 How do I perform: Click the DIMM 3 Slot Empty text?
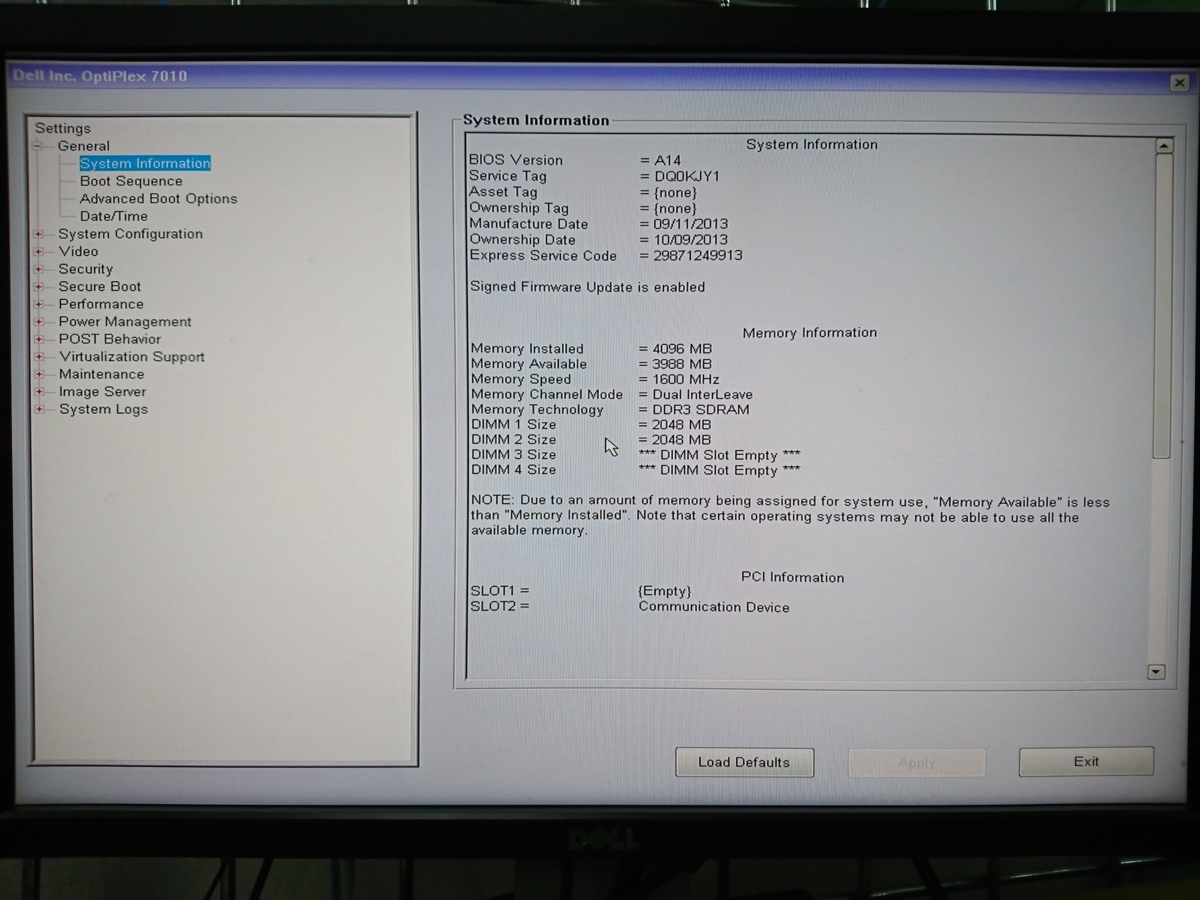[x=719, y=454]
